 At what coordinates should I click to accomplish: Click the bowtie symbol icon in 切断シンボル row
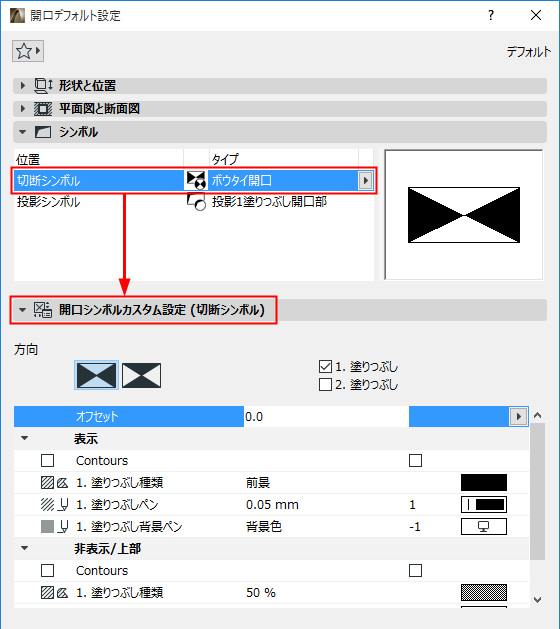(x=196, y=180)
